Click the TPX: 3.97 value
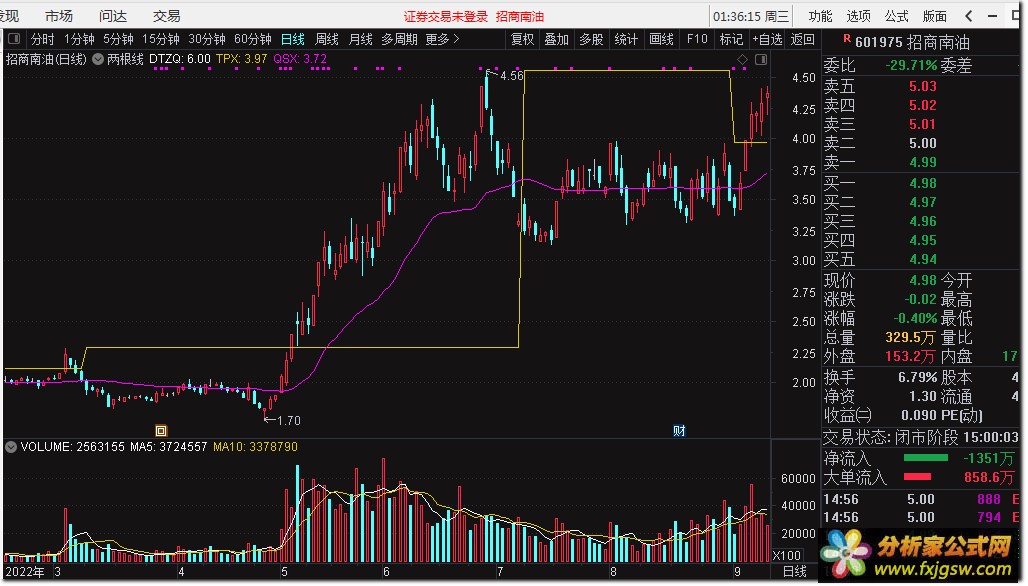Image resolution: width=1028 pixels, height=586 pixels. pyautogui.click(x=241, y=59)
